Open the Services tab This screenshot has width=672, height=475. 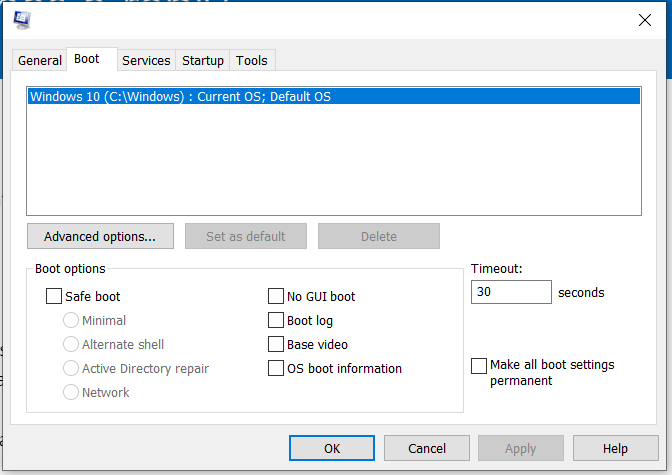pos(146,60)
